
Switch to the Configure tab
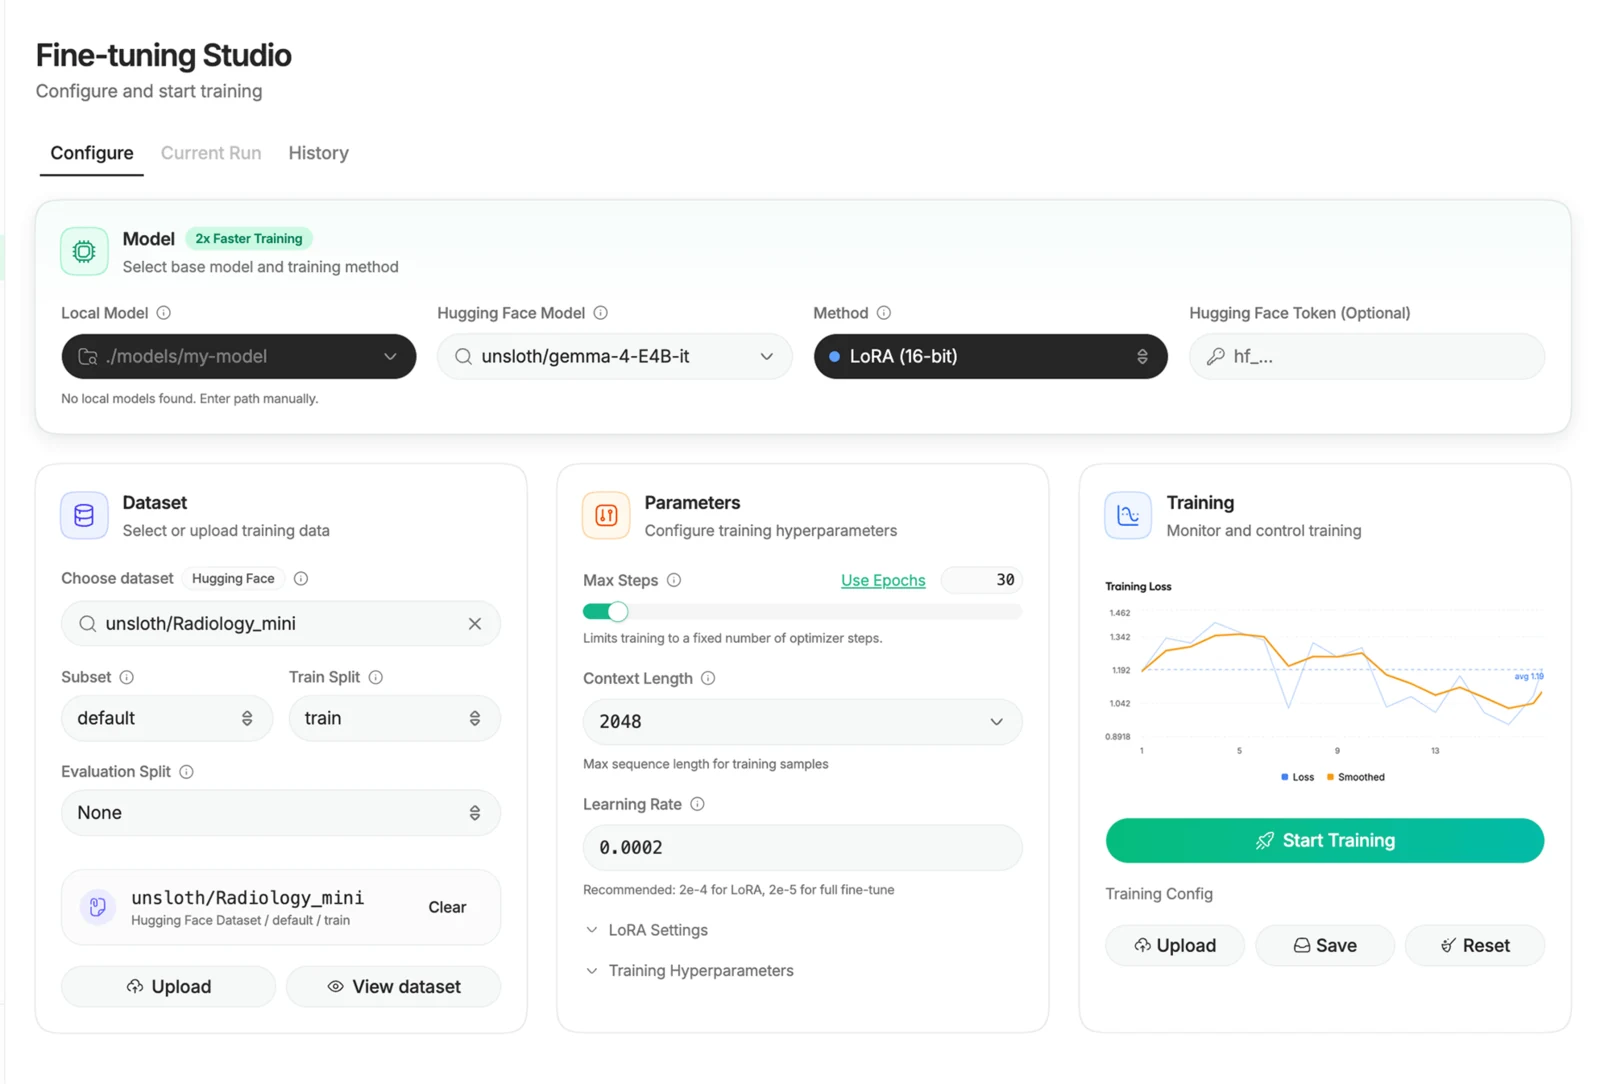[x=92, y=153]
